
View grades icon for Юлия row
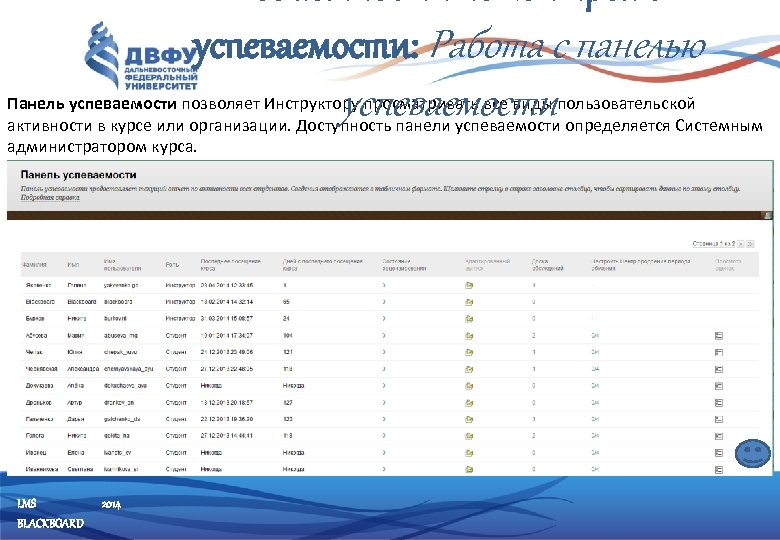click(x=719, y=352)
